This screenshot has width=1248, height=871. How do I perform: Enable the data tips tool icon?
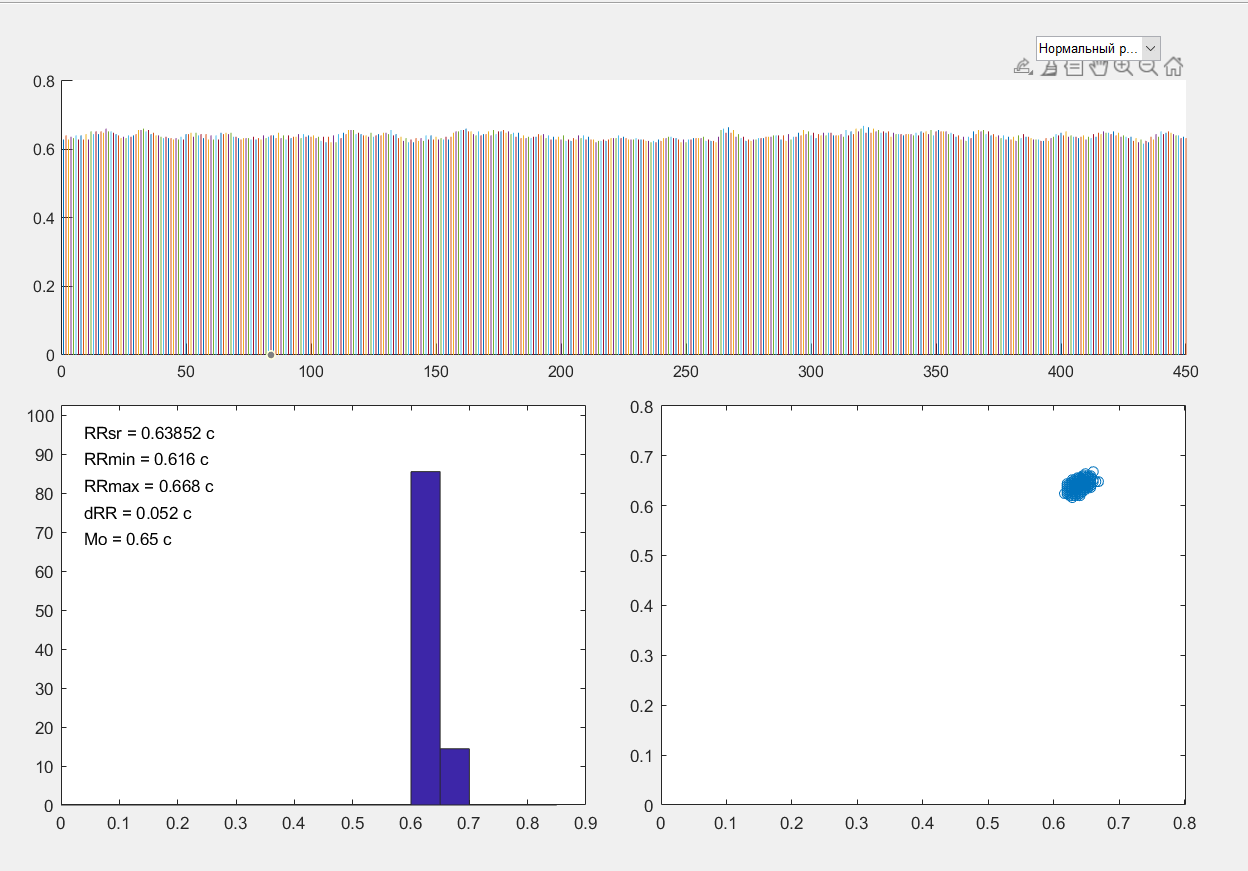[x=1073, y=67]
